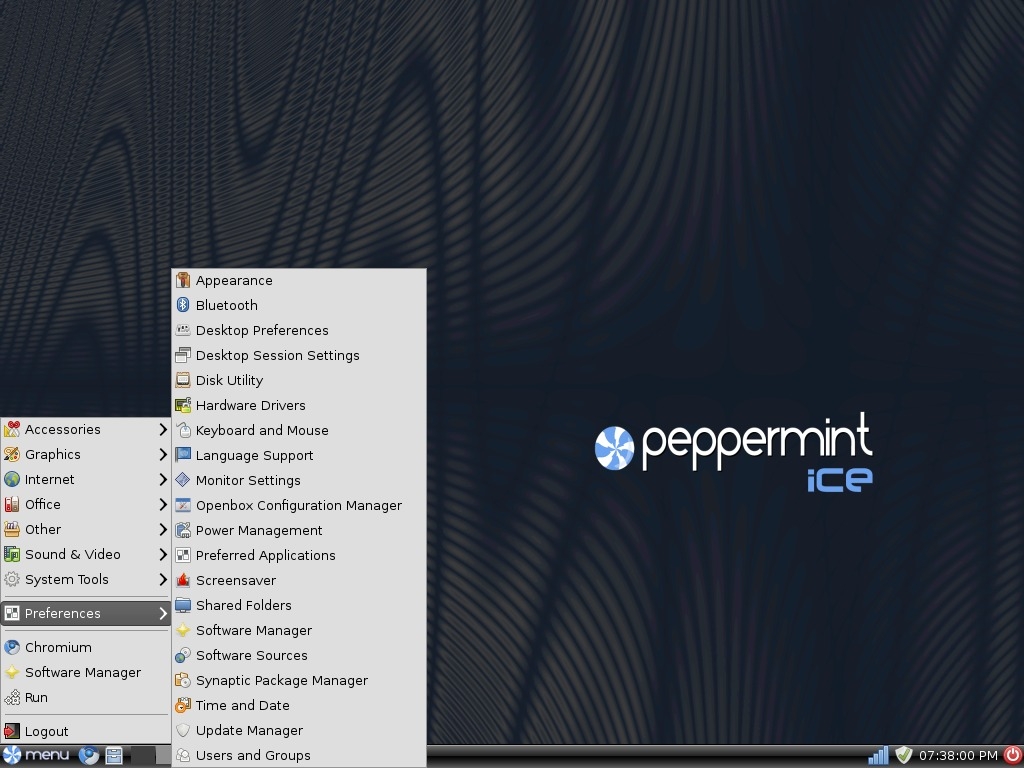
Task: Open Users and Groups
Action: pos(299,756)
